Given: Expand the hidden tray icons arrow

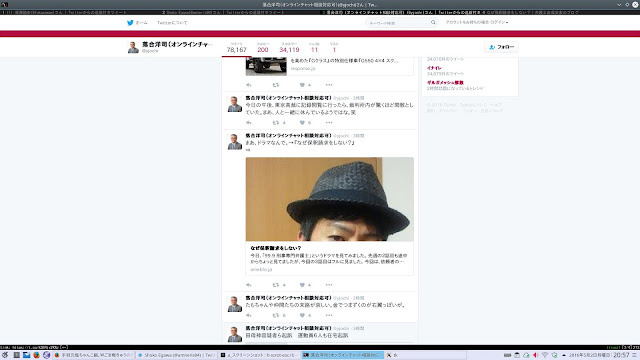Looking at the screenshot, I should (x=564, y=355).
